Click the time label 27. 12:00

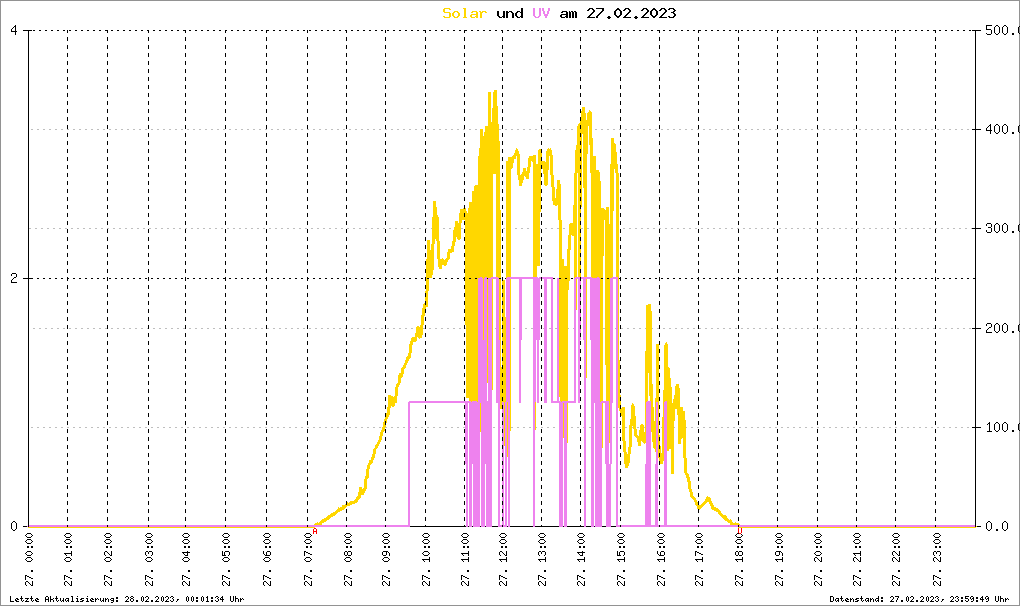coord(503,560)
